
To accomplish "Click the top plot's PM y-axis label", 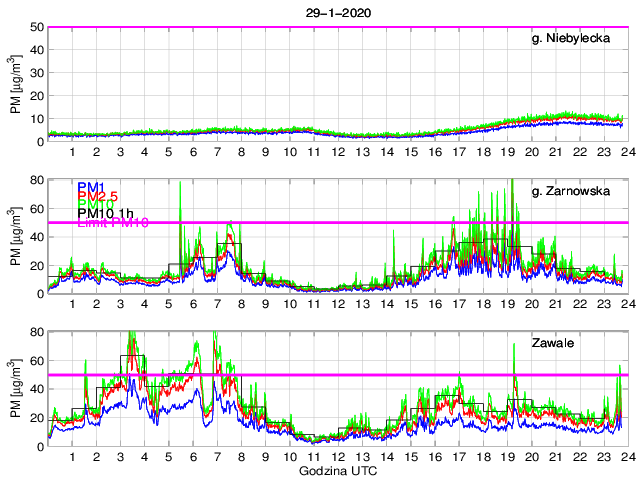I will [x=17, y=85].
